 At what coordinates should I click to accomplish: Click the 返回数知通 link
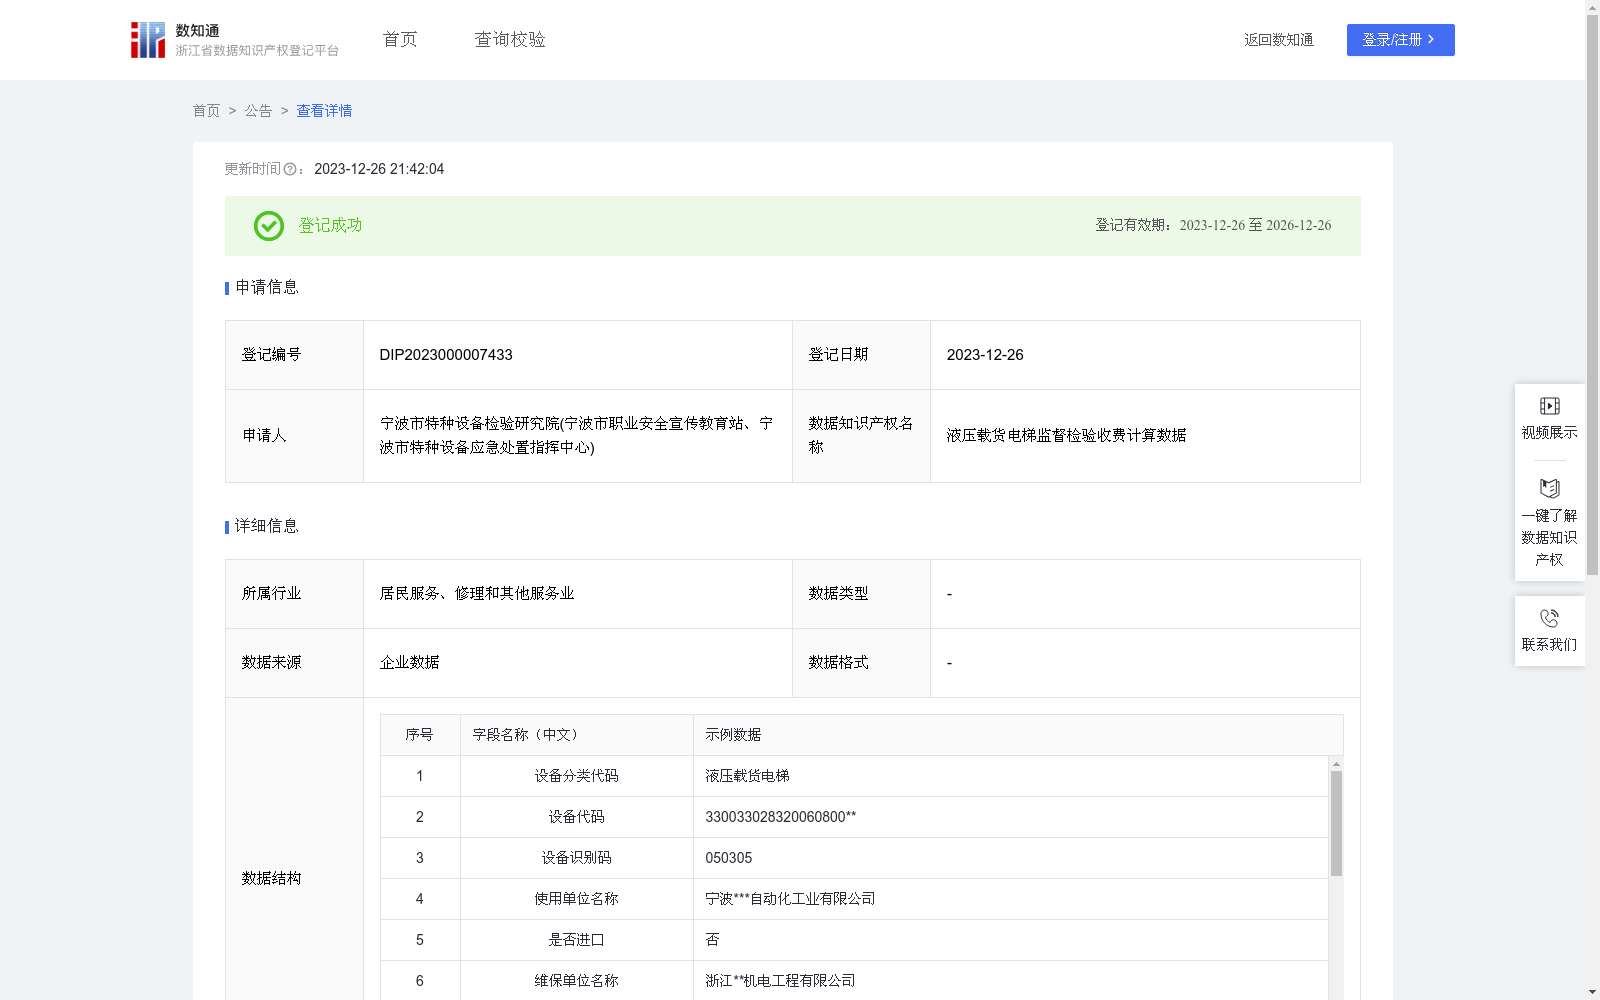pos(1279,40)
